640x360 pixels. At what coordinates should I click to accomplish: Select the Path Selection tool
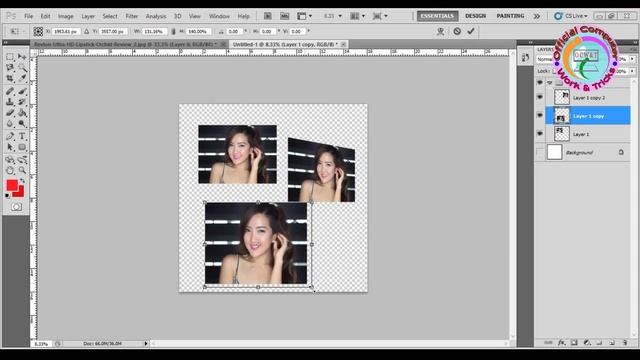[x=10, y=147]
